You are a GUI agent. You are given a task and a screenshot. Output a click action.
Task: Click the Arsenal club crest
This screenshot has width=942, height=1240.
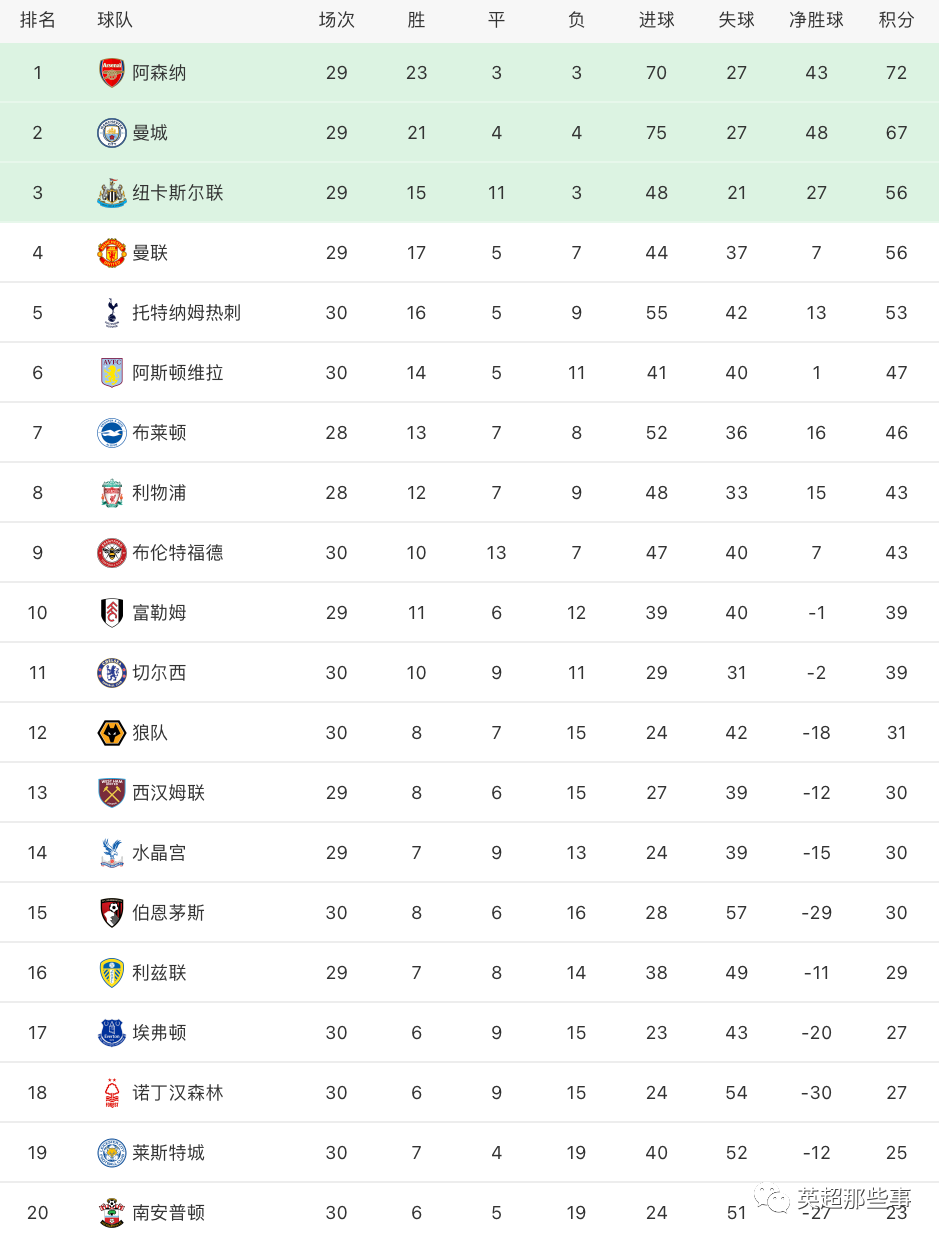[111, 73]
